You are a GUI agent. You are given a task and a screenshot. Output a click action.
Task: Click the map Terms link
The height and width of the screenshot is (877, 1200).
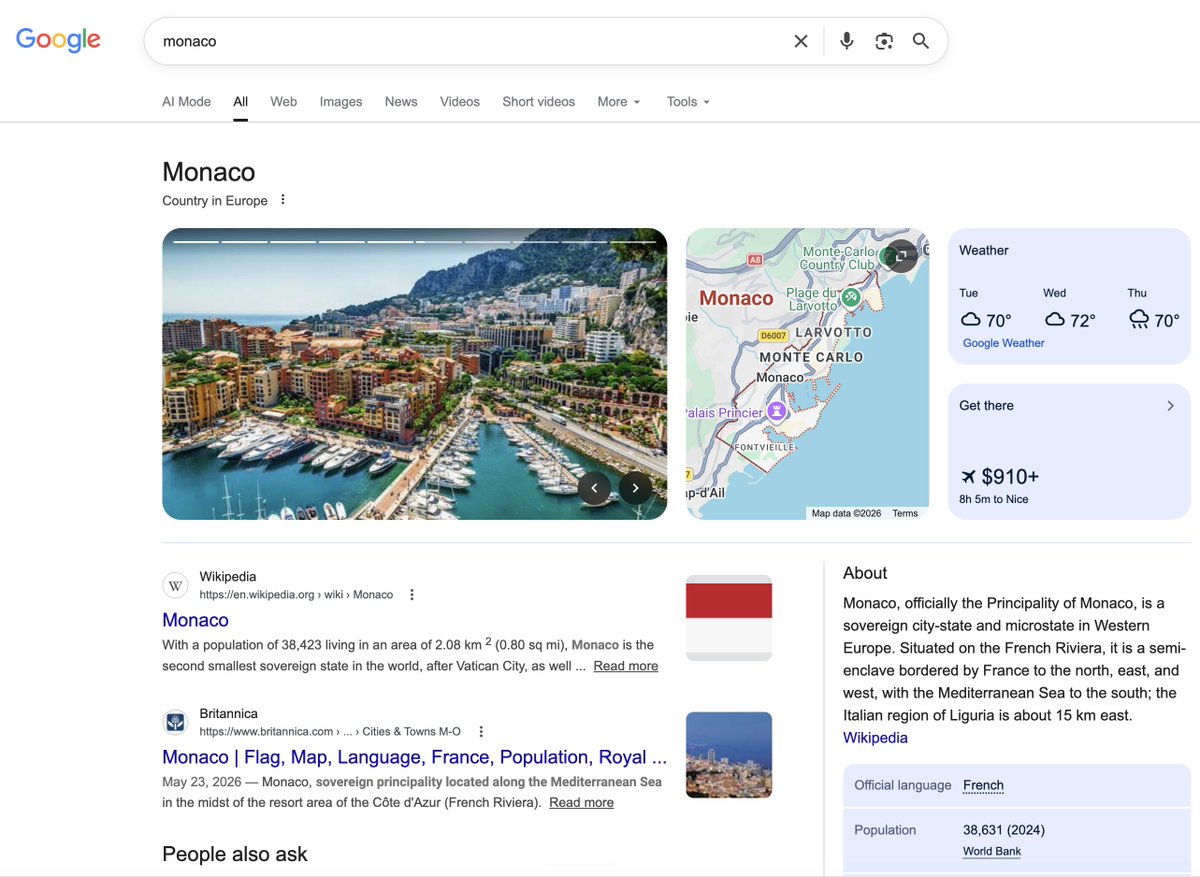click(x=905, y=513)
